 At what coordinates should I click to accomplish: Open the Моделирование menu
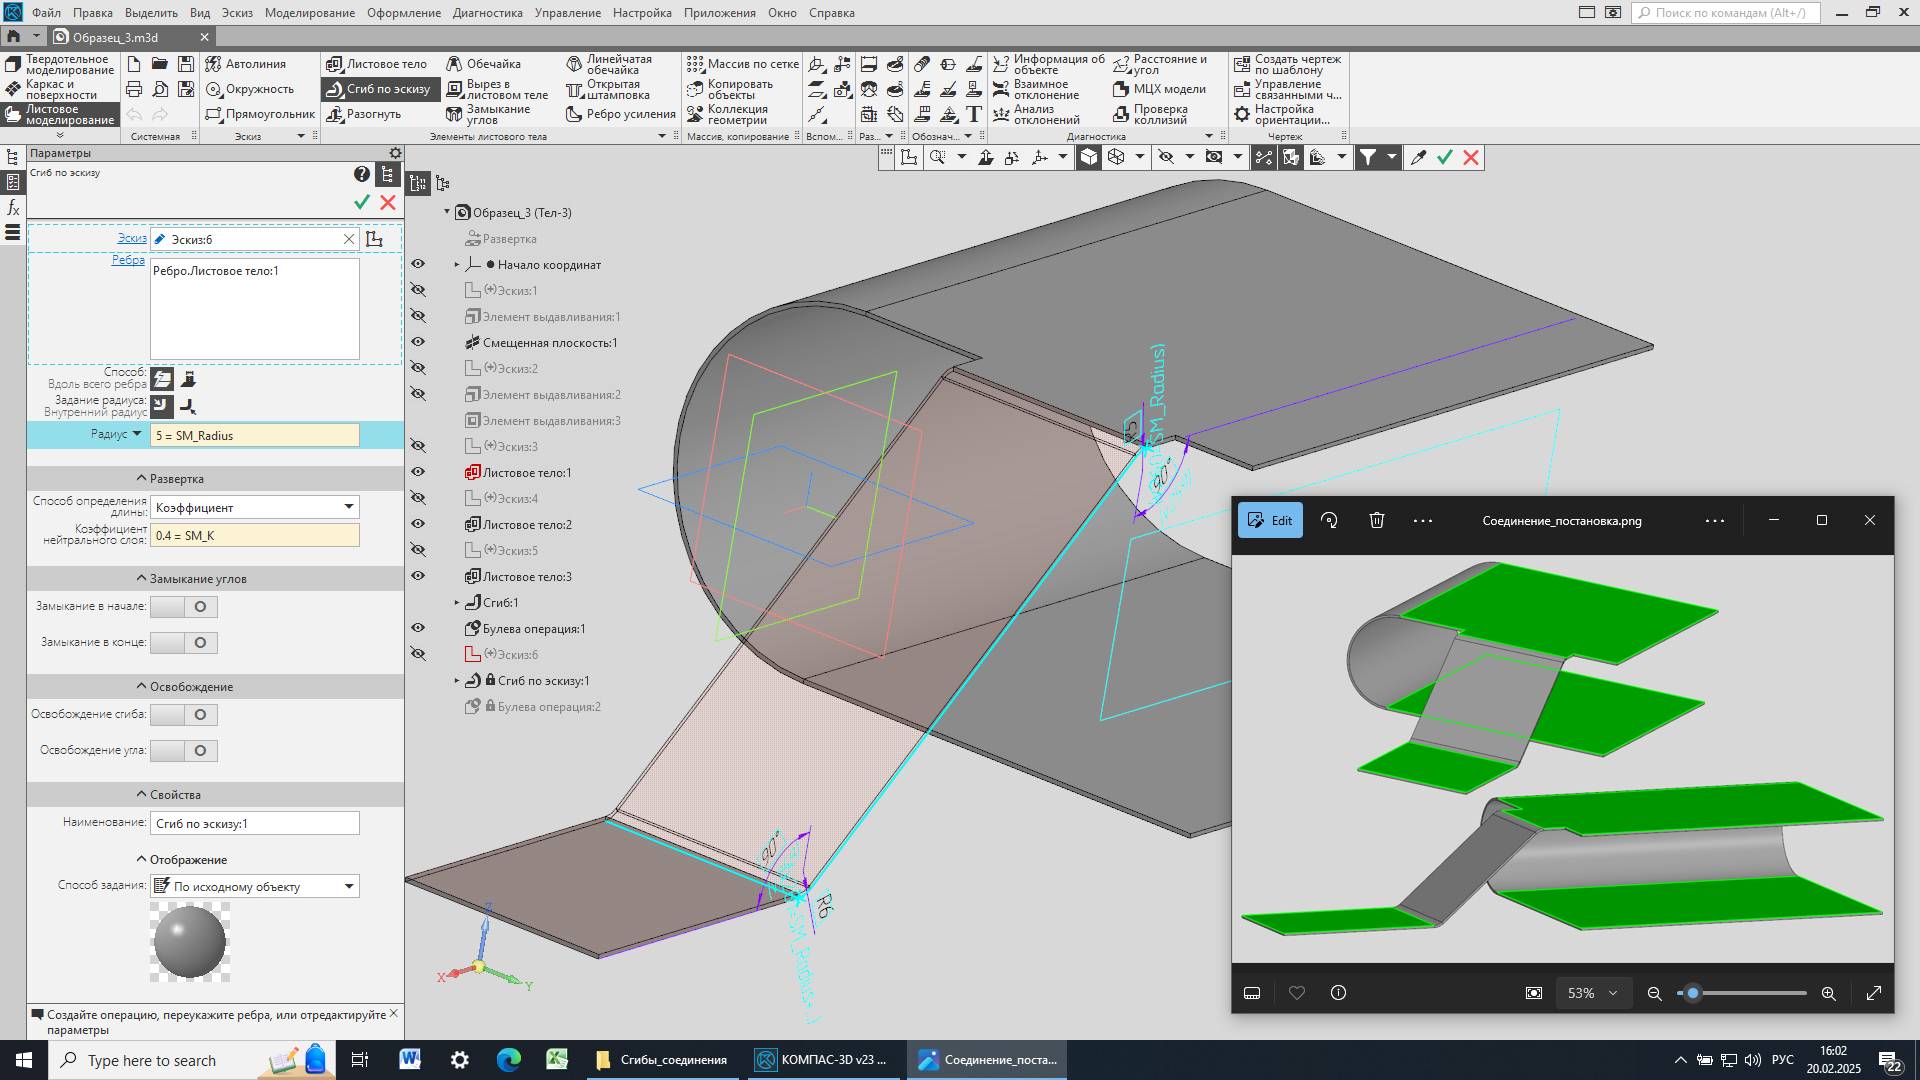coord(309,13)
